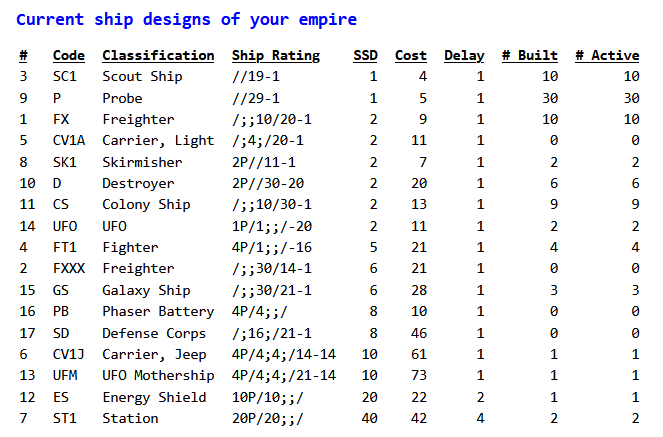
Task: Sort ships by the Cost header
Action: pyautogui.click(x=411, y=56)
